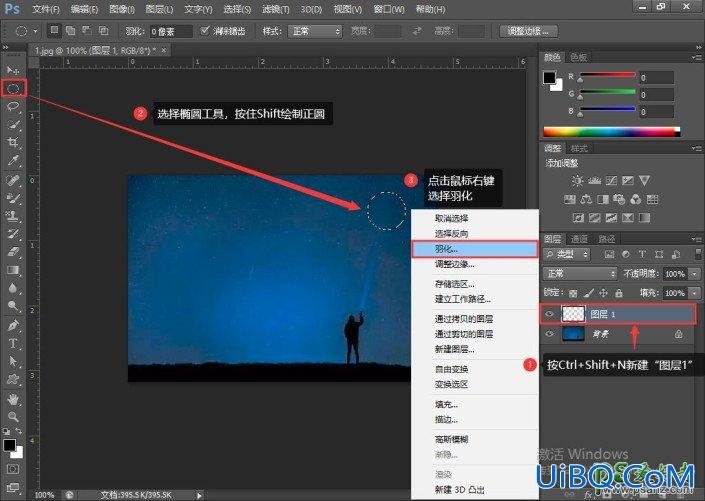Open the 图层(L) menu
Viewport: 705px width, 501px height.
[159, 9]
